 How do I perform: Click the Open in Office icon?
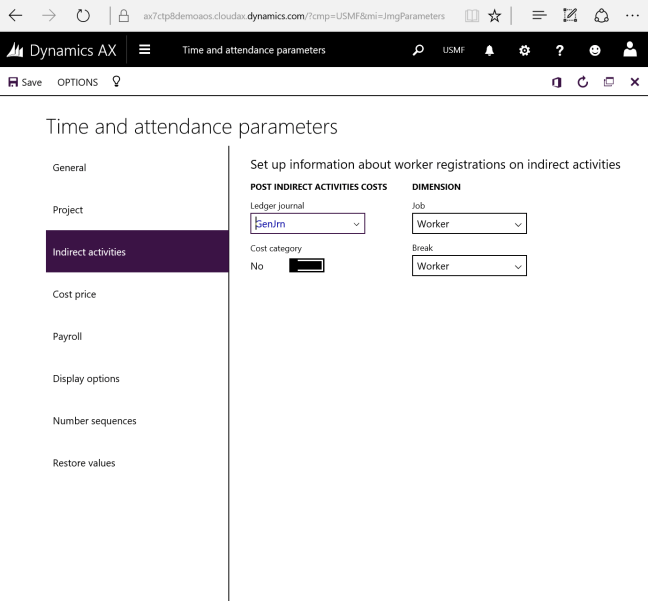pyautogui.click(x=557, y=82)
